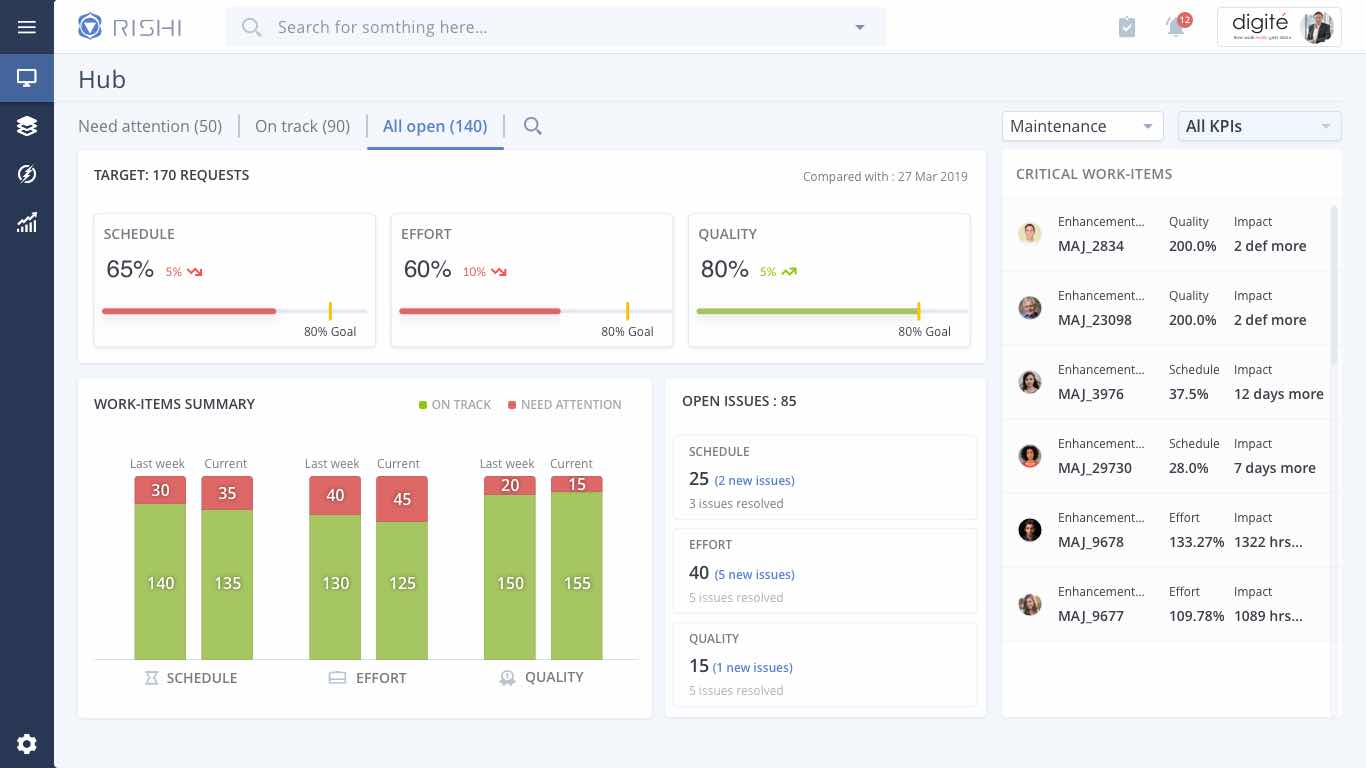Screen dimensions: 1366x768
Task: Click the lightning bolt sidebar icon
Action: (27, 174)
